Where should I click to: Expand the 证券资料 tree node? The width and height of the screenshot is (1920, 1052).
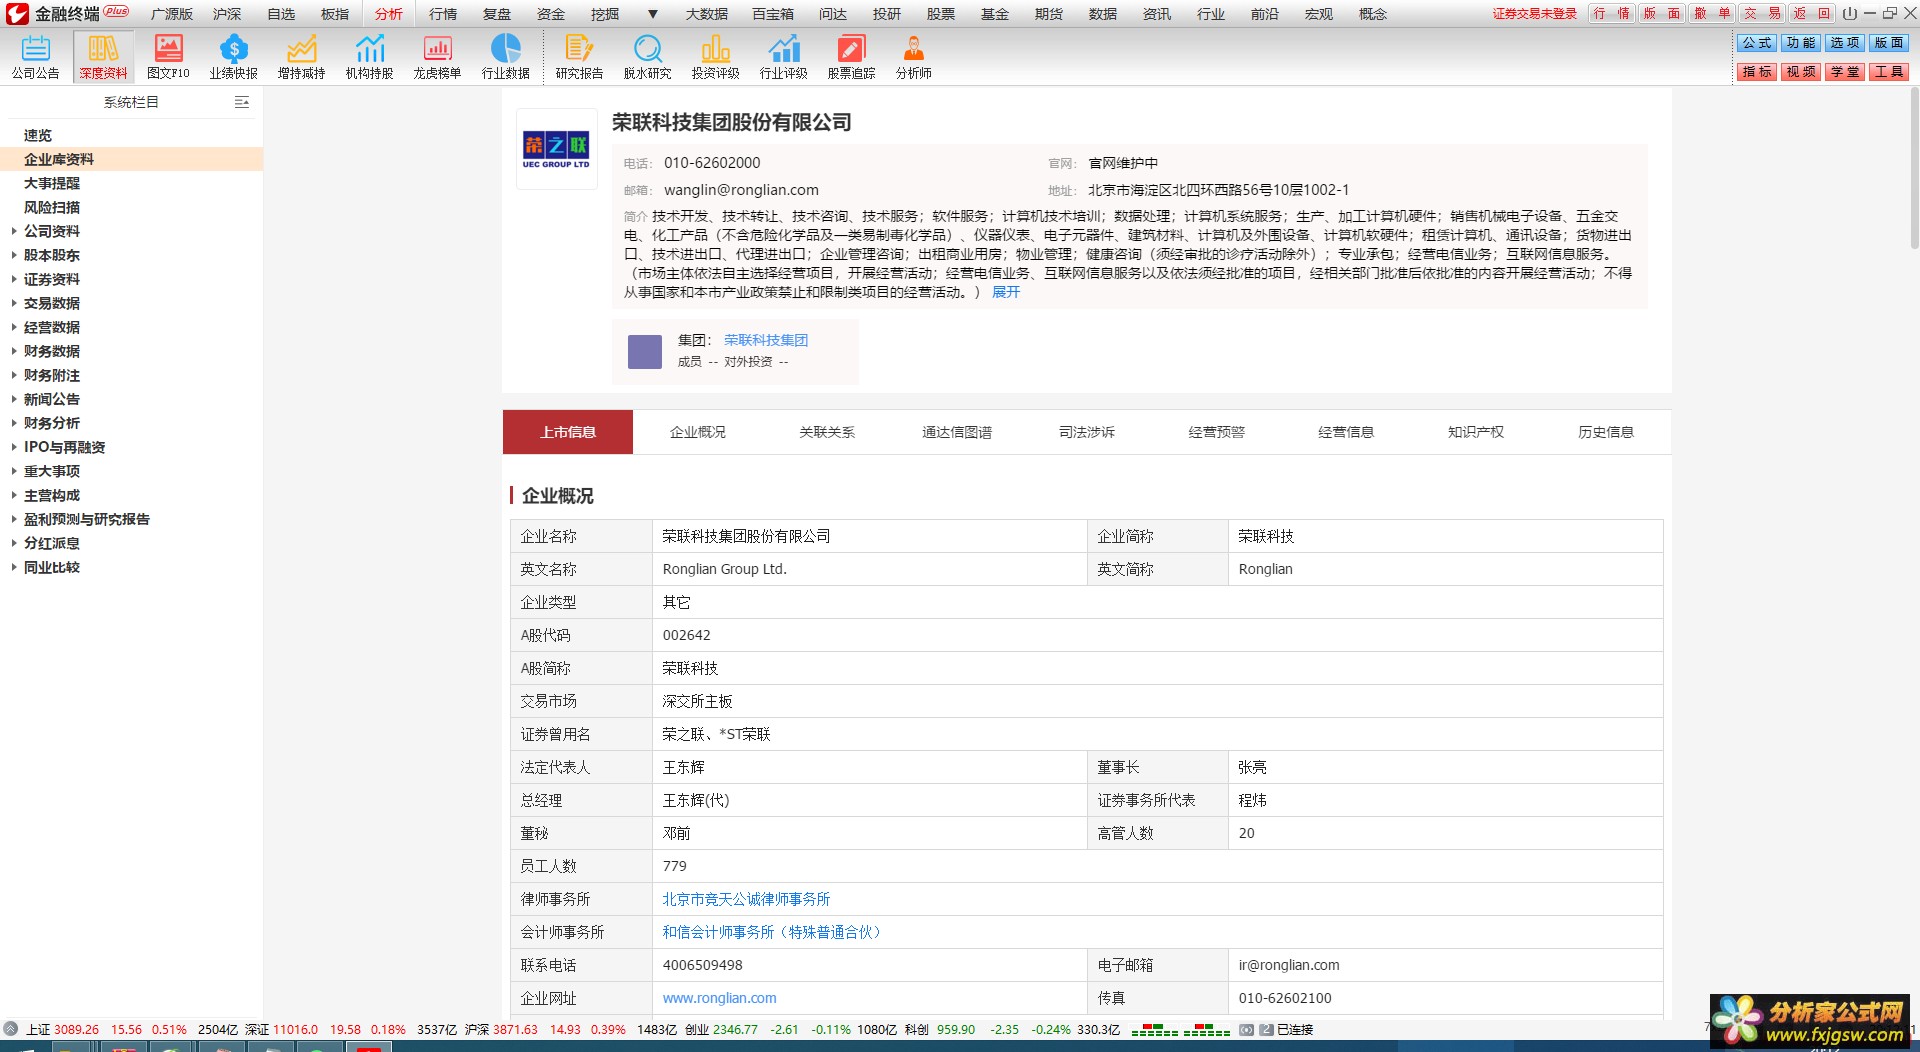tap(14, 279)
